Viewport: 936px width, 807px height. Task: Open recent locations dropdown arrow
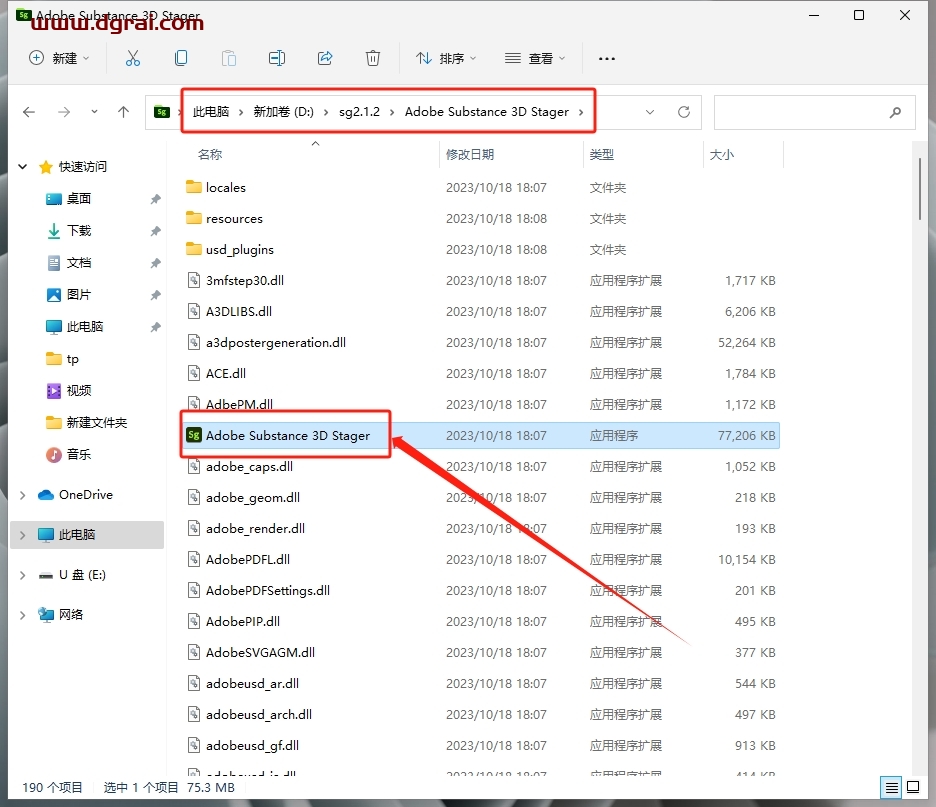94,112
